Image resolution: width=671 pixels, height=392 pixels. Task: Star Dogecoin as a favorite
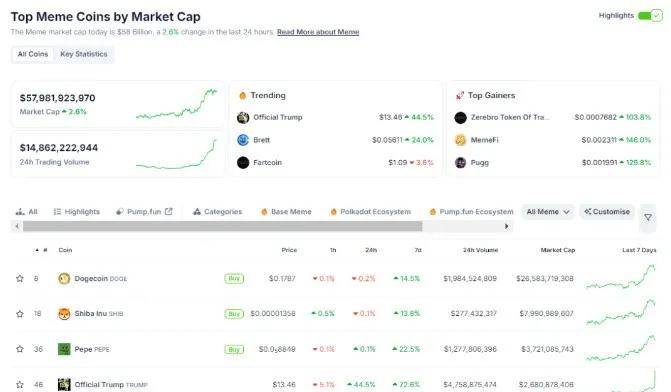(20, 279)
